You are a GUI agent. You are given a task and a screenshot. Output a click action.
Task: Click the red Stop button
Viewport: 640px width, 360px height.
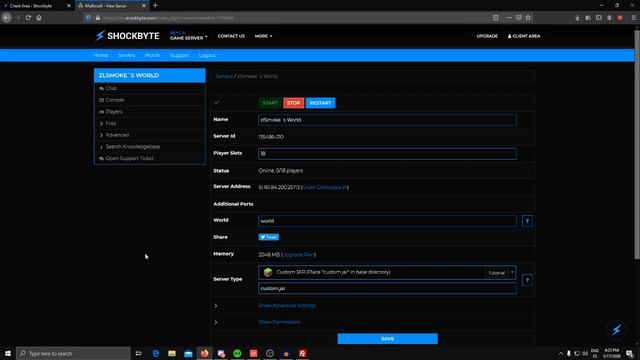pyautogui.click(x=293, y=103)
